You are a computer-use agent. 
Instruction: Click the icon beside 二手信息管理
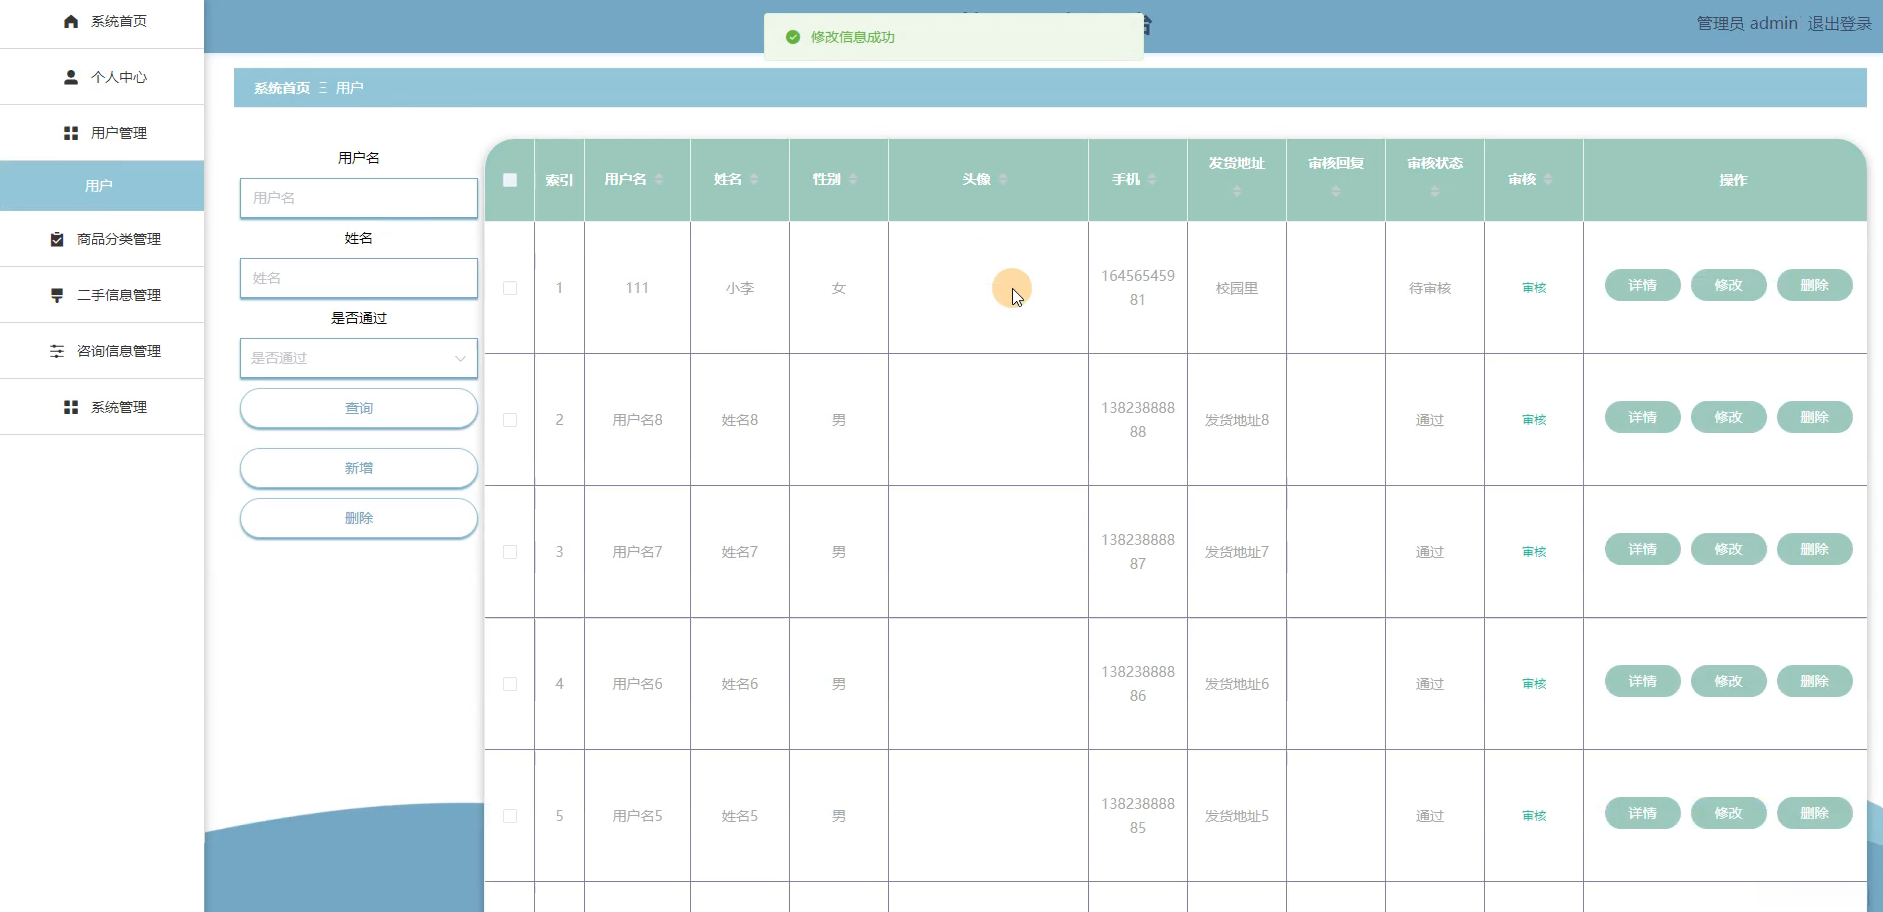pyautogui.click(x=57, y=295)
